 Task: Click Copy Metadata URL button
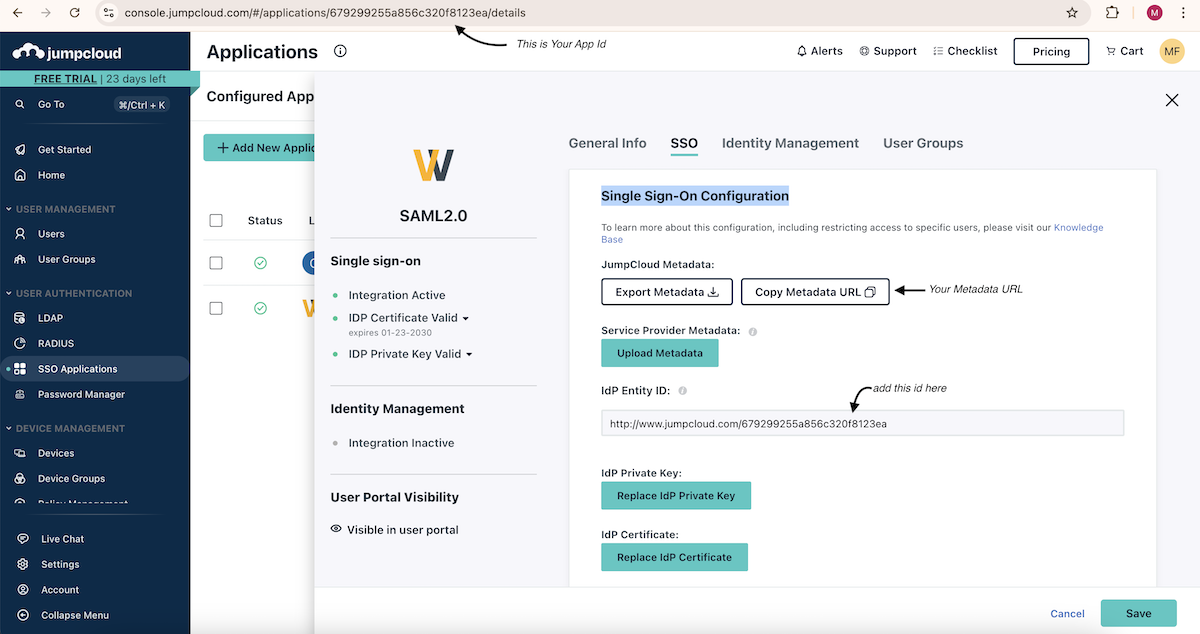click(815, 292)
